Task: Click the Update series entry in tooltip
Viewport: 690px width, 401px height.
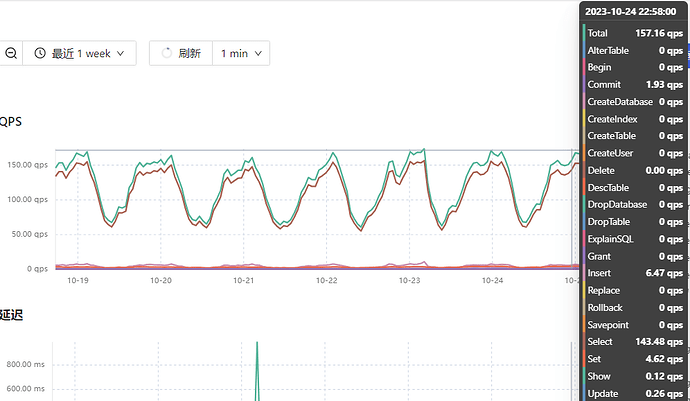Action: tap(634, 393)
